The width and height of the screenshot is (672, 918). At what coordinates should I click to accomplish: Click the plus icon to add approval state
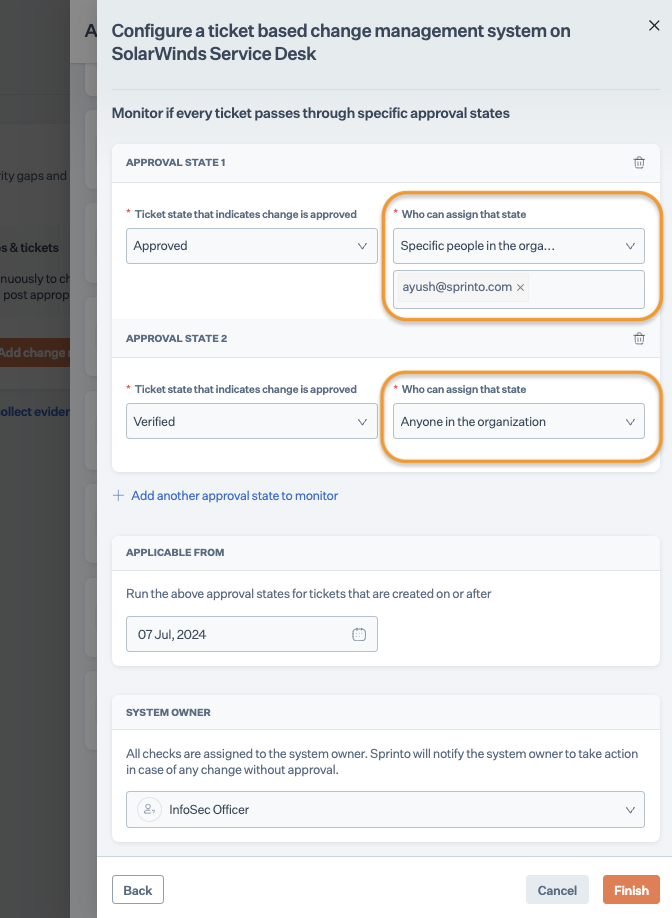(118, 496)
